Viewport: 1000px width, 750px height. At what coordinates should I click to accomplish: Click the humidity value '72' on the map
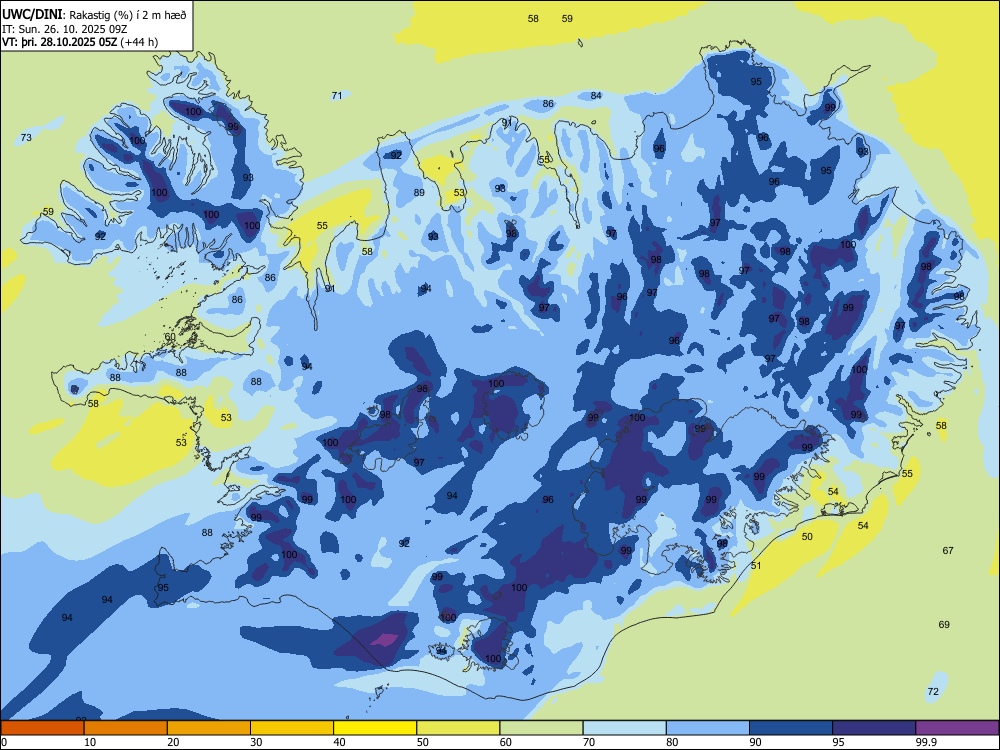932,691
